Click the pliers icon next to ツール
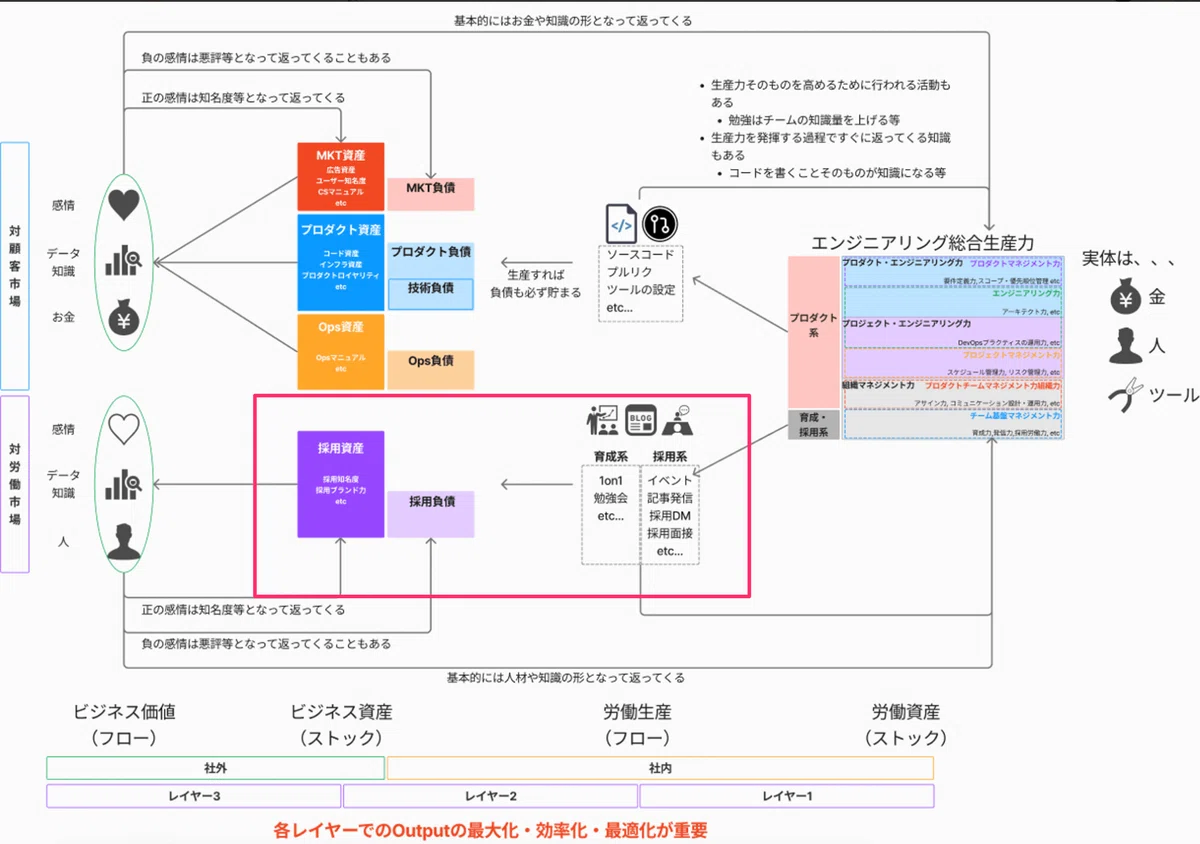This screenshot has width=1200, height=844. coord(1126,394)
